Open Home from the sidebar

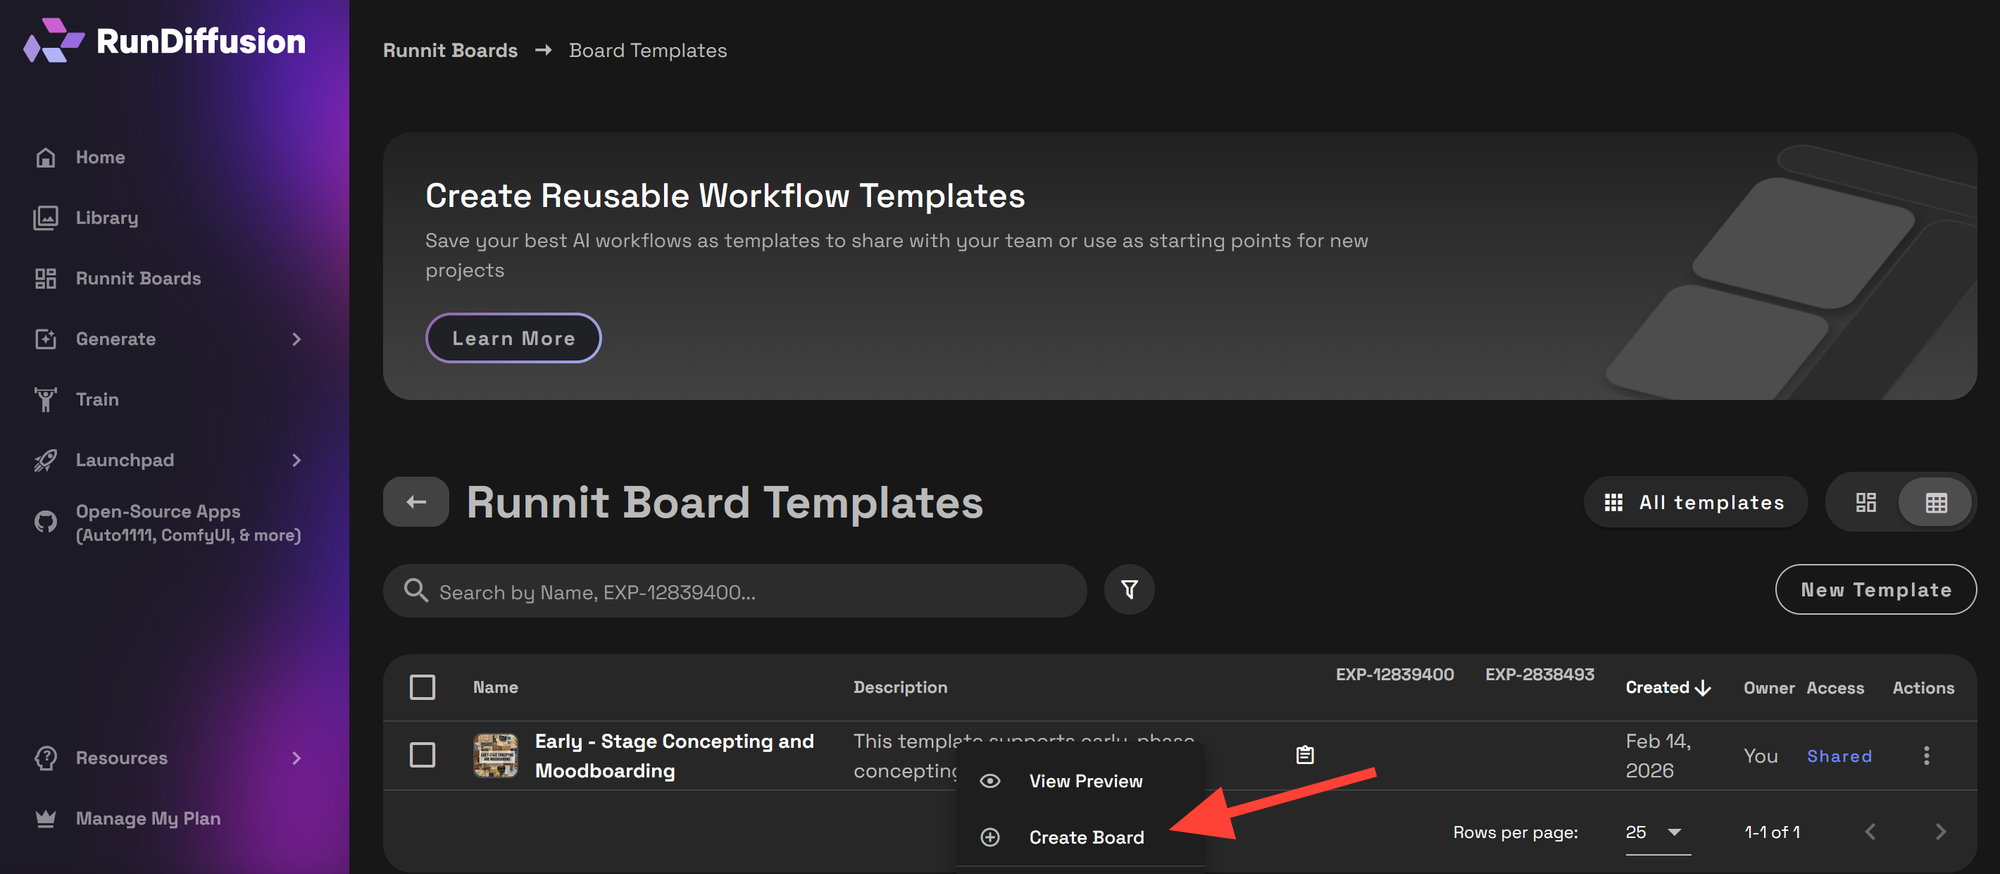coord(100,158)
